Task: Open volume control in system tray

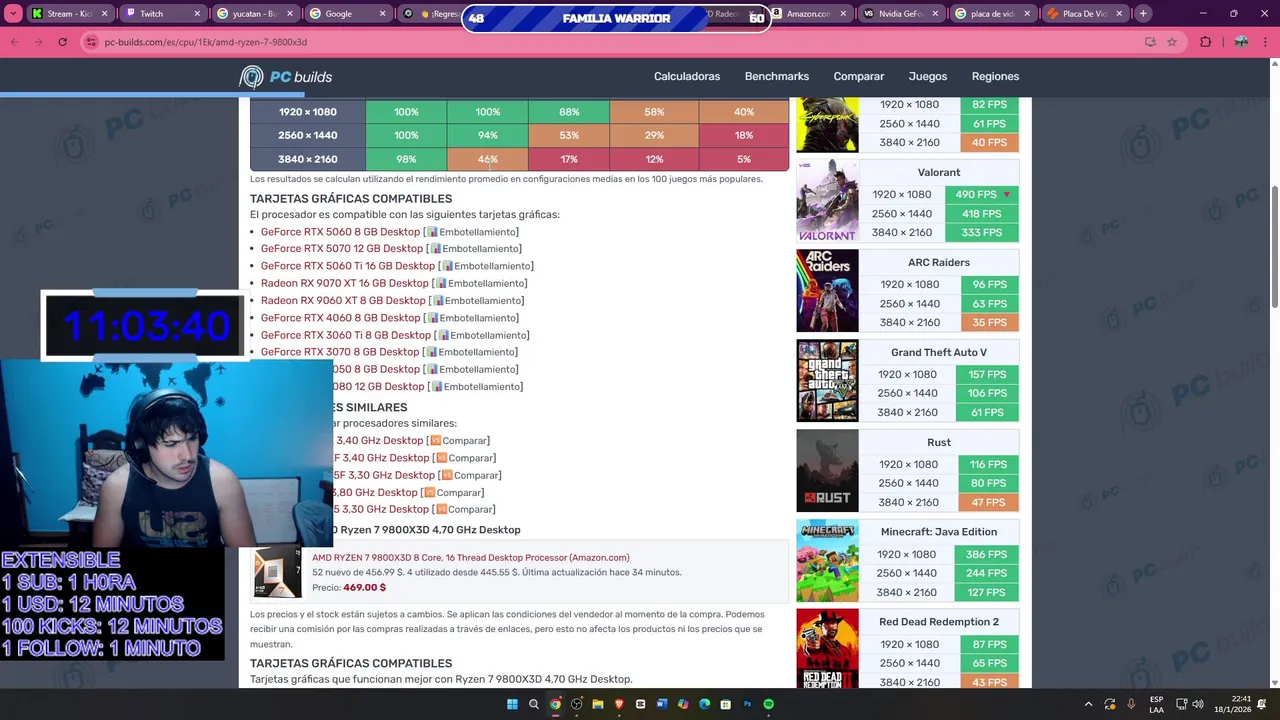Action: click(1198, 704)
